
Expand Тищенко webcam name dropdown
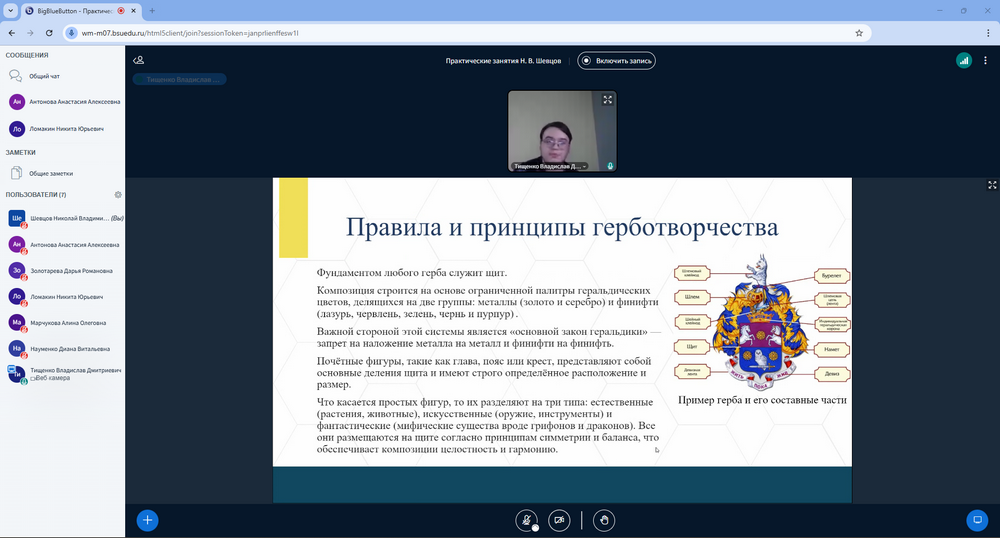coord(584,166)
